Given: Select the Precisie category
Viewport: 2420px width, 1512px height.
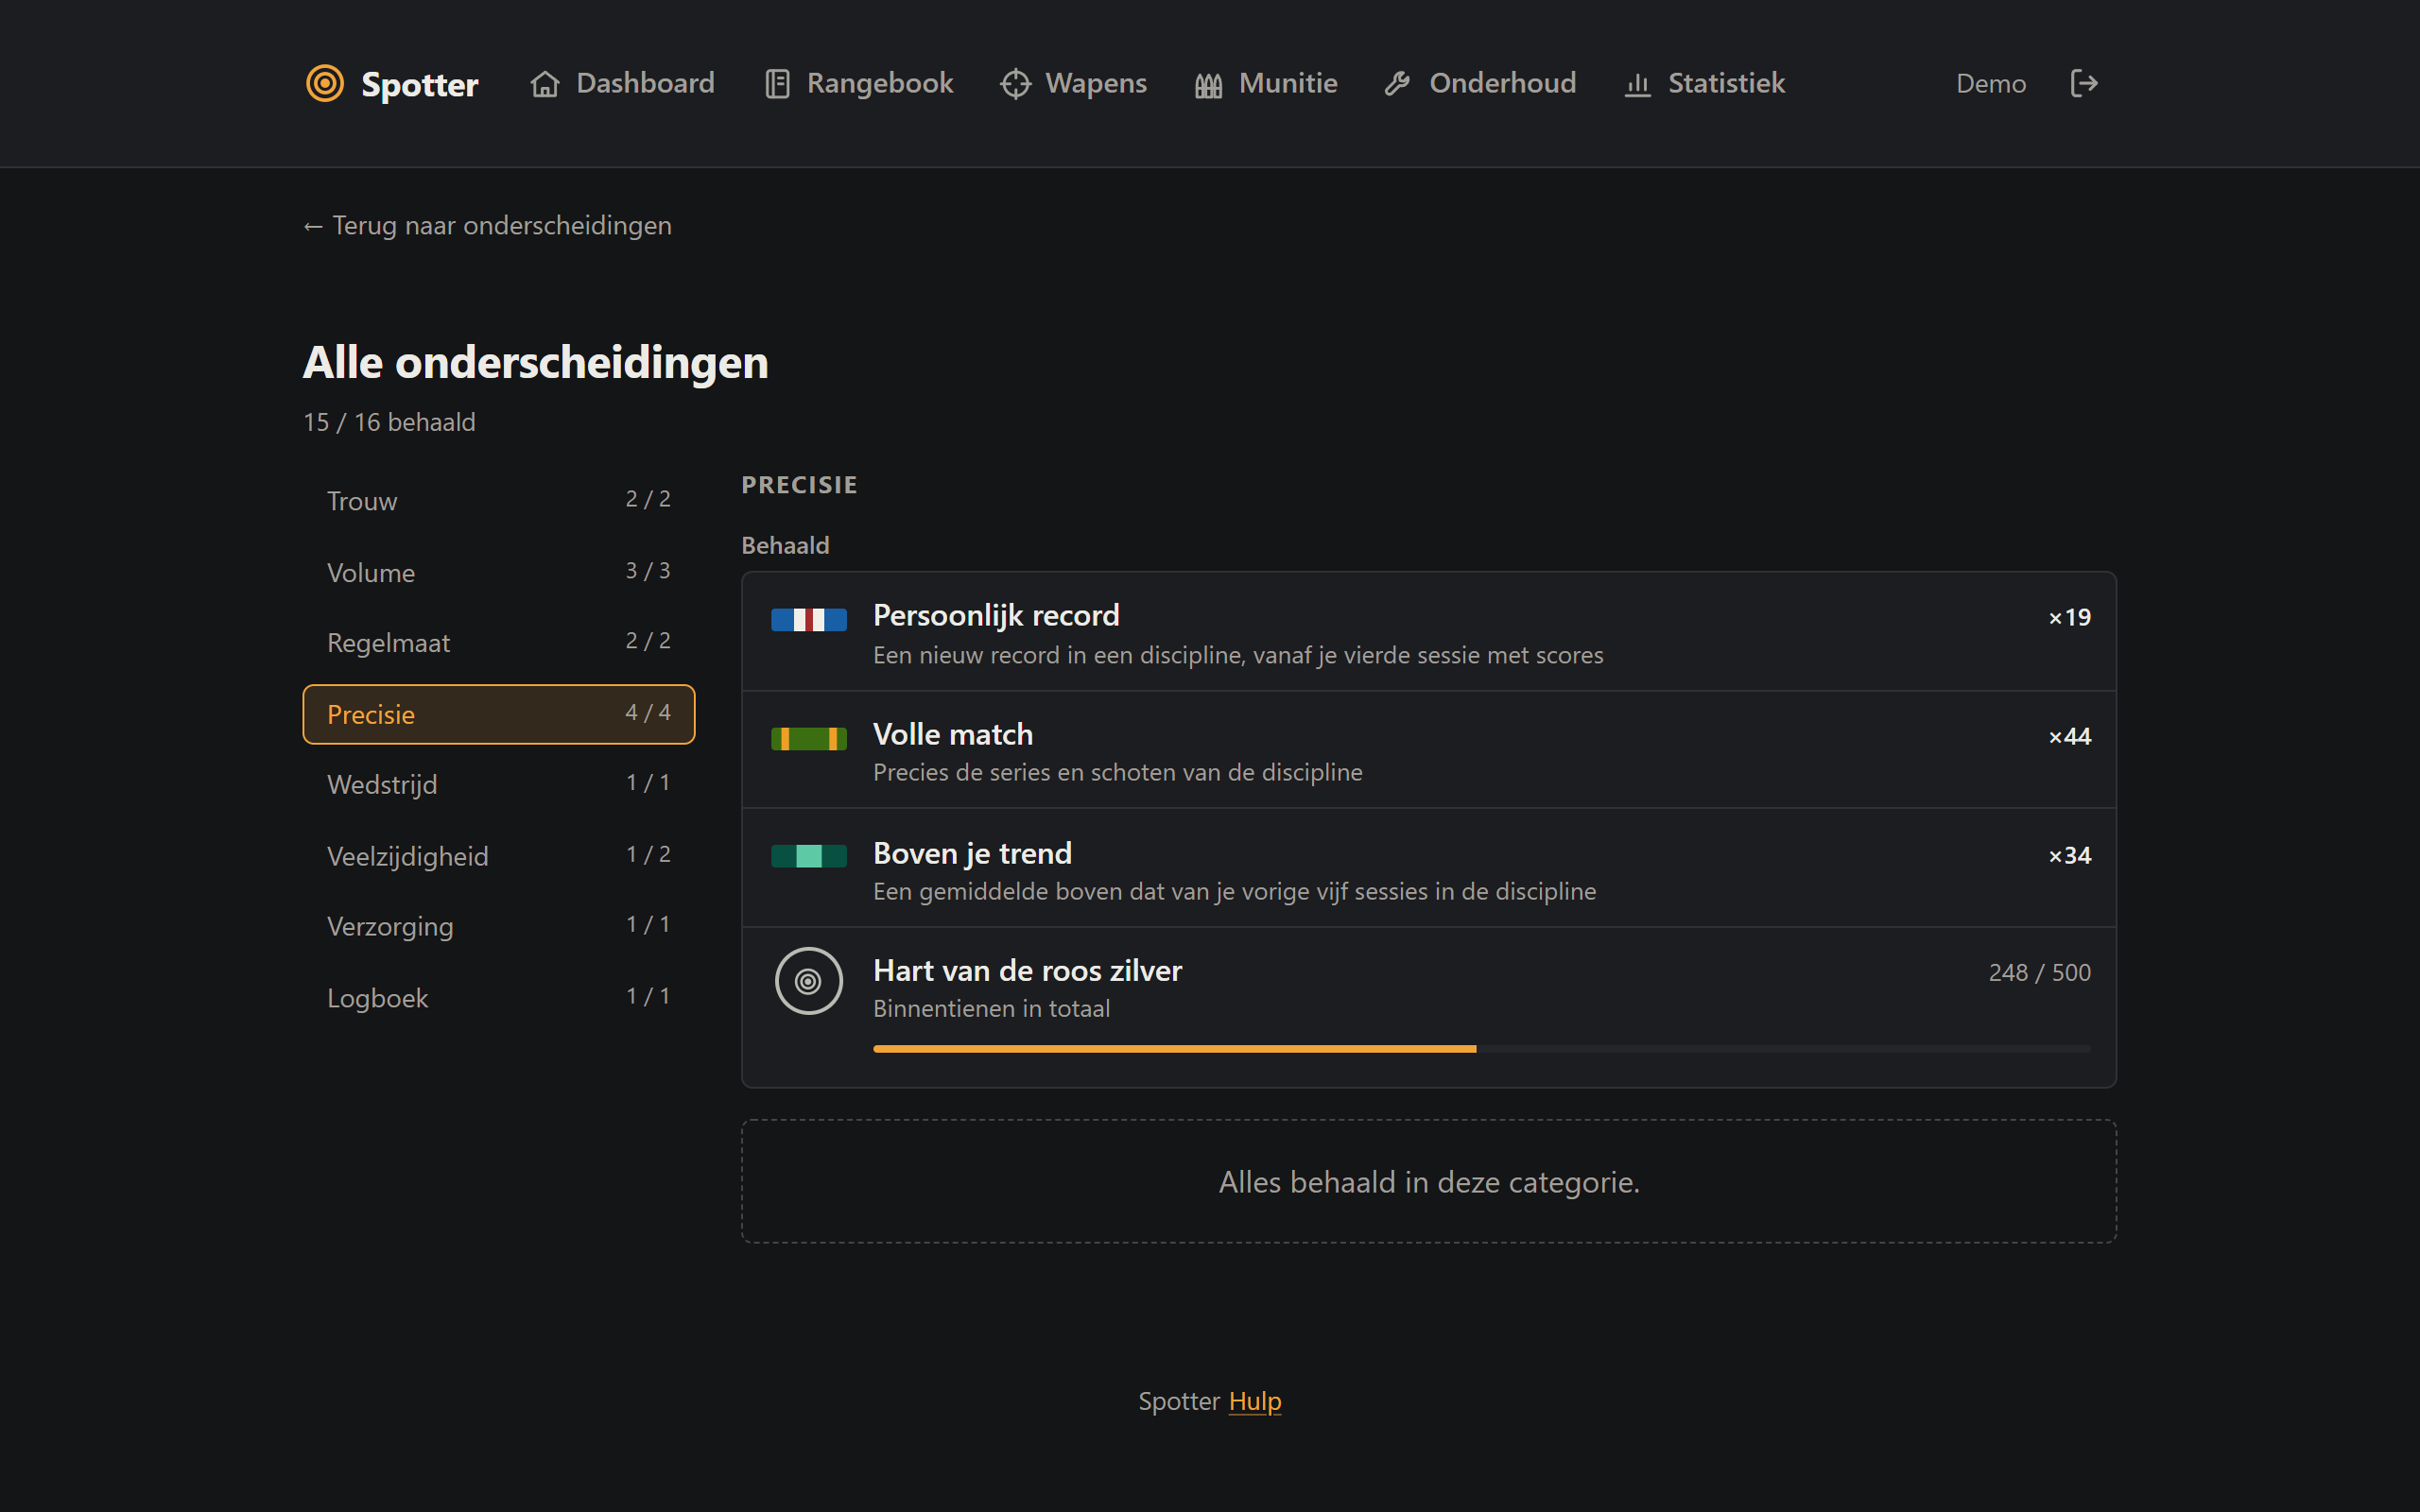Looking at the screenshot, I should (x=499, y=714).
